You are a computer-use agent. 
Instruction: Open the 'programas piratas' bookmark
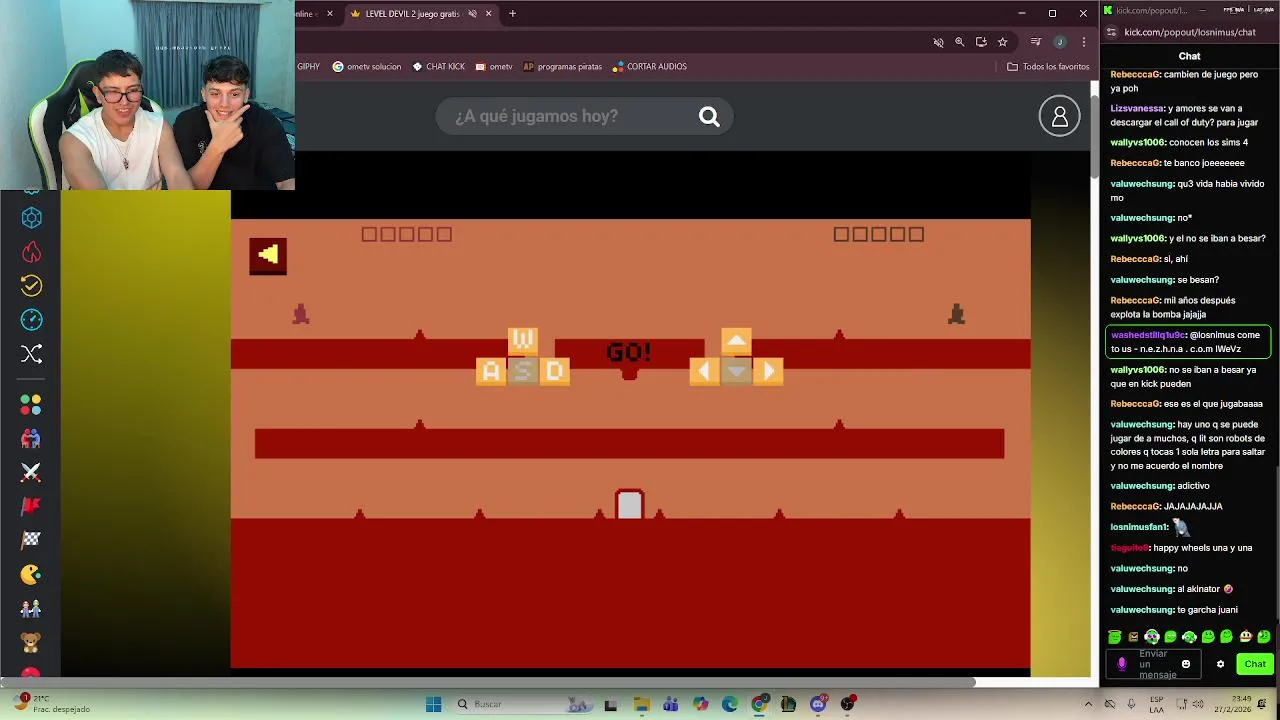(x=562, y=67)
